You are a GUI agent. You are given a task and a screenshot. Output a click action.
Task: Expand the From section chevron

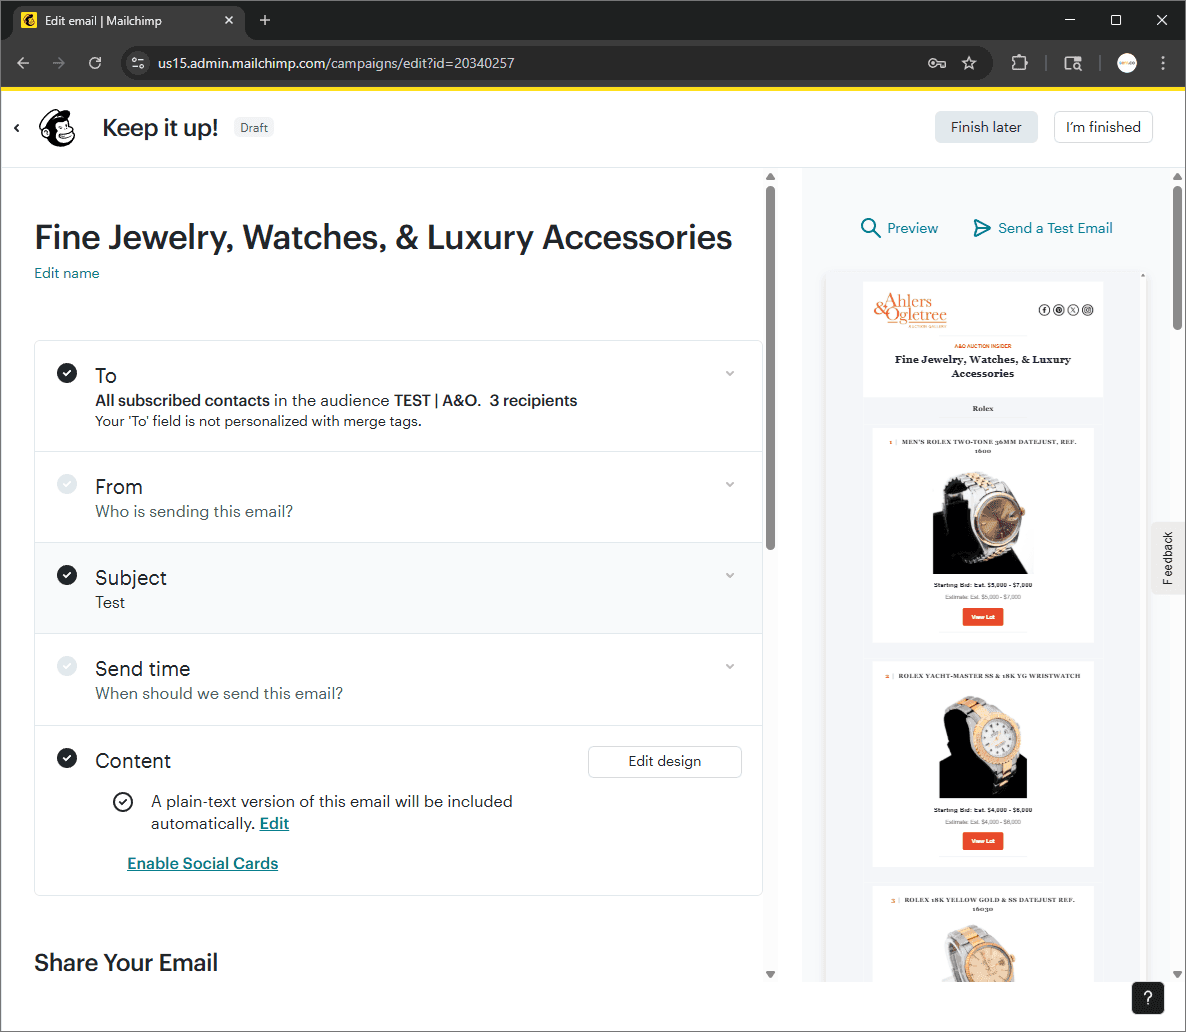(730, 484)
